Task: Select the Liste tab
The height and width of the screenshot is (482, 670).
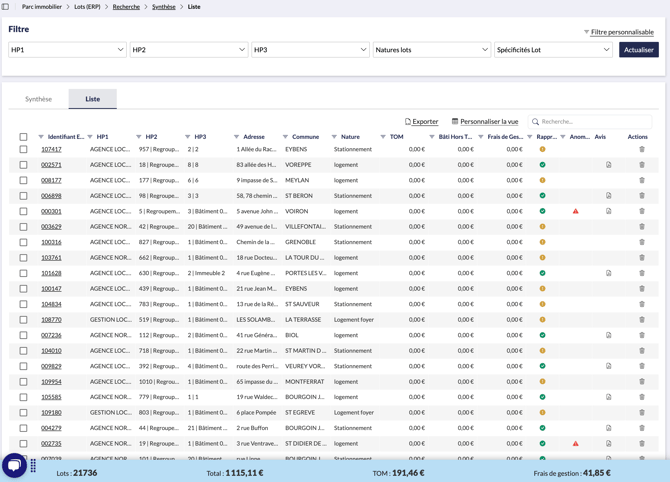Action: click(x=92, y=99)
